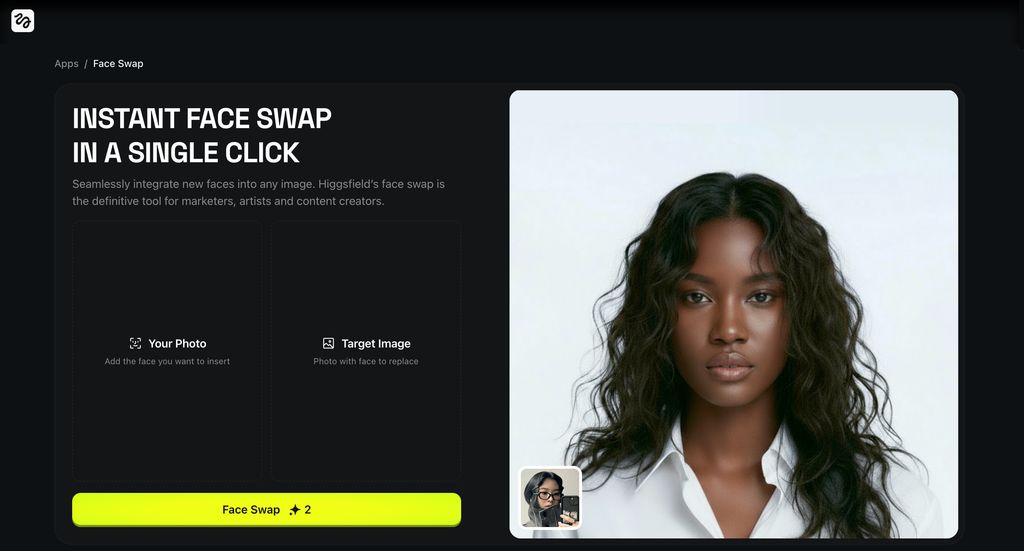This screenshot has height=551, width=1024.
Task: Click the Seamlessly integrate new faces description text
Action: (x=259, y=193)
